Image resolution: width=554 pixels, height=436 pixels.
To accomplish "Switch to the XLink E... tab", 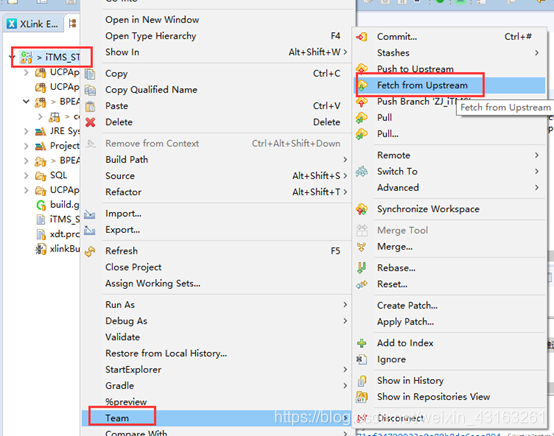I will 33,24.
